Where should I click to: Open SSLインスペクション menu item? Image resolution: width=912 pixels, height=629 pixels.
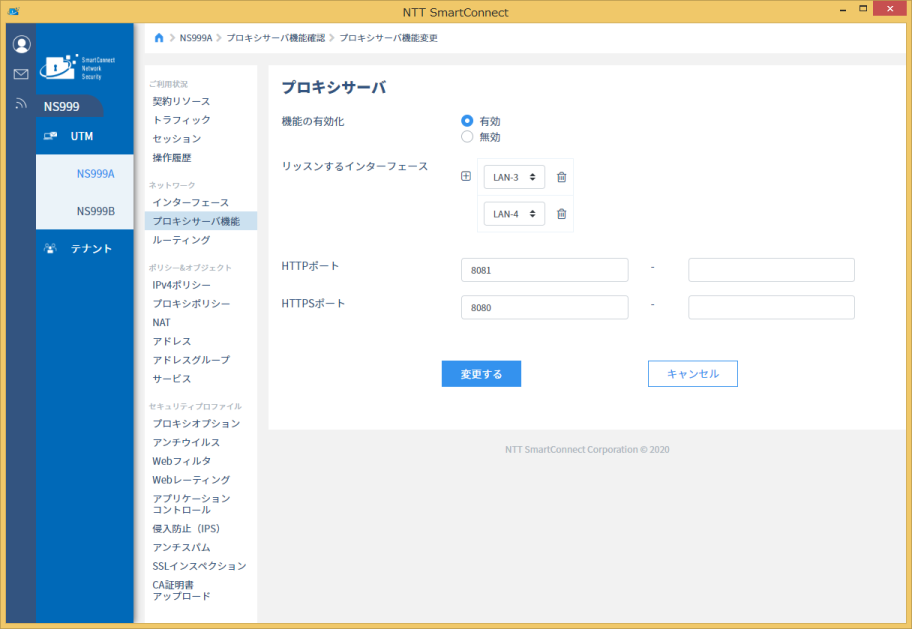[201, 566]
